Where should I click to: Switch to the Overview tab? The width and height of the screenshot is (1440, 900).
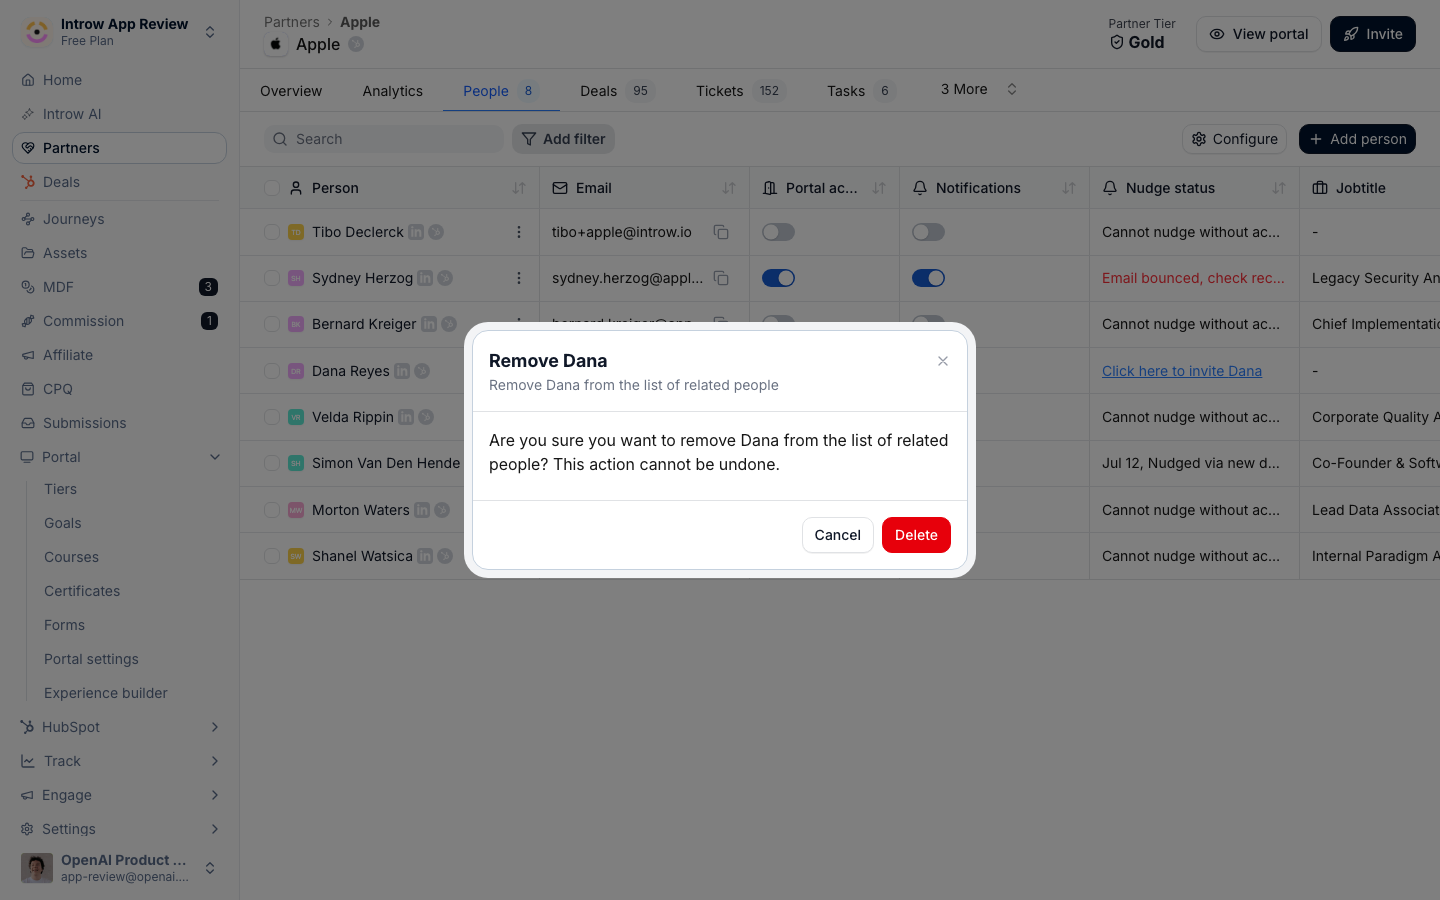coord(291,91)
